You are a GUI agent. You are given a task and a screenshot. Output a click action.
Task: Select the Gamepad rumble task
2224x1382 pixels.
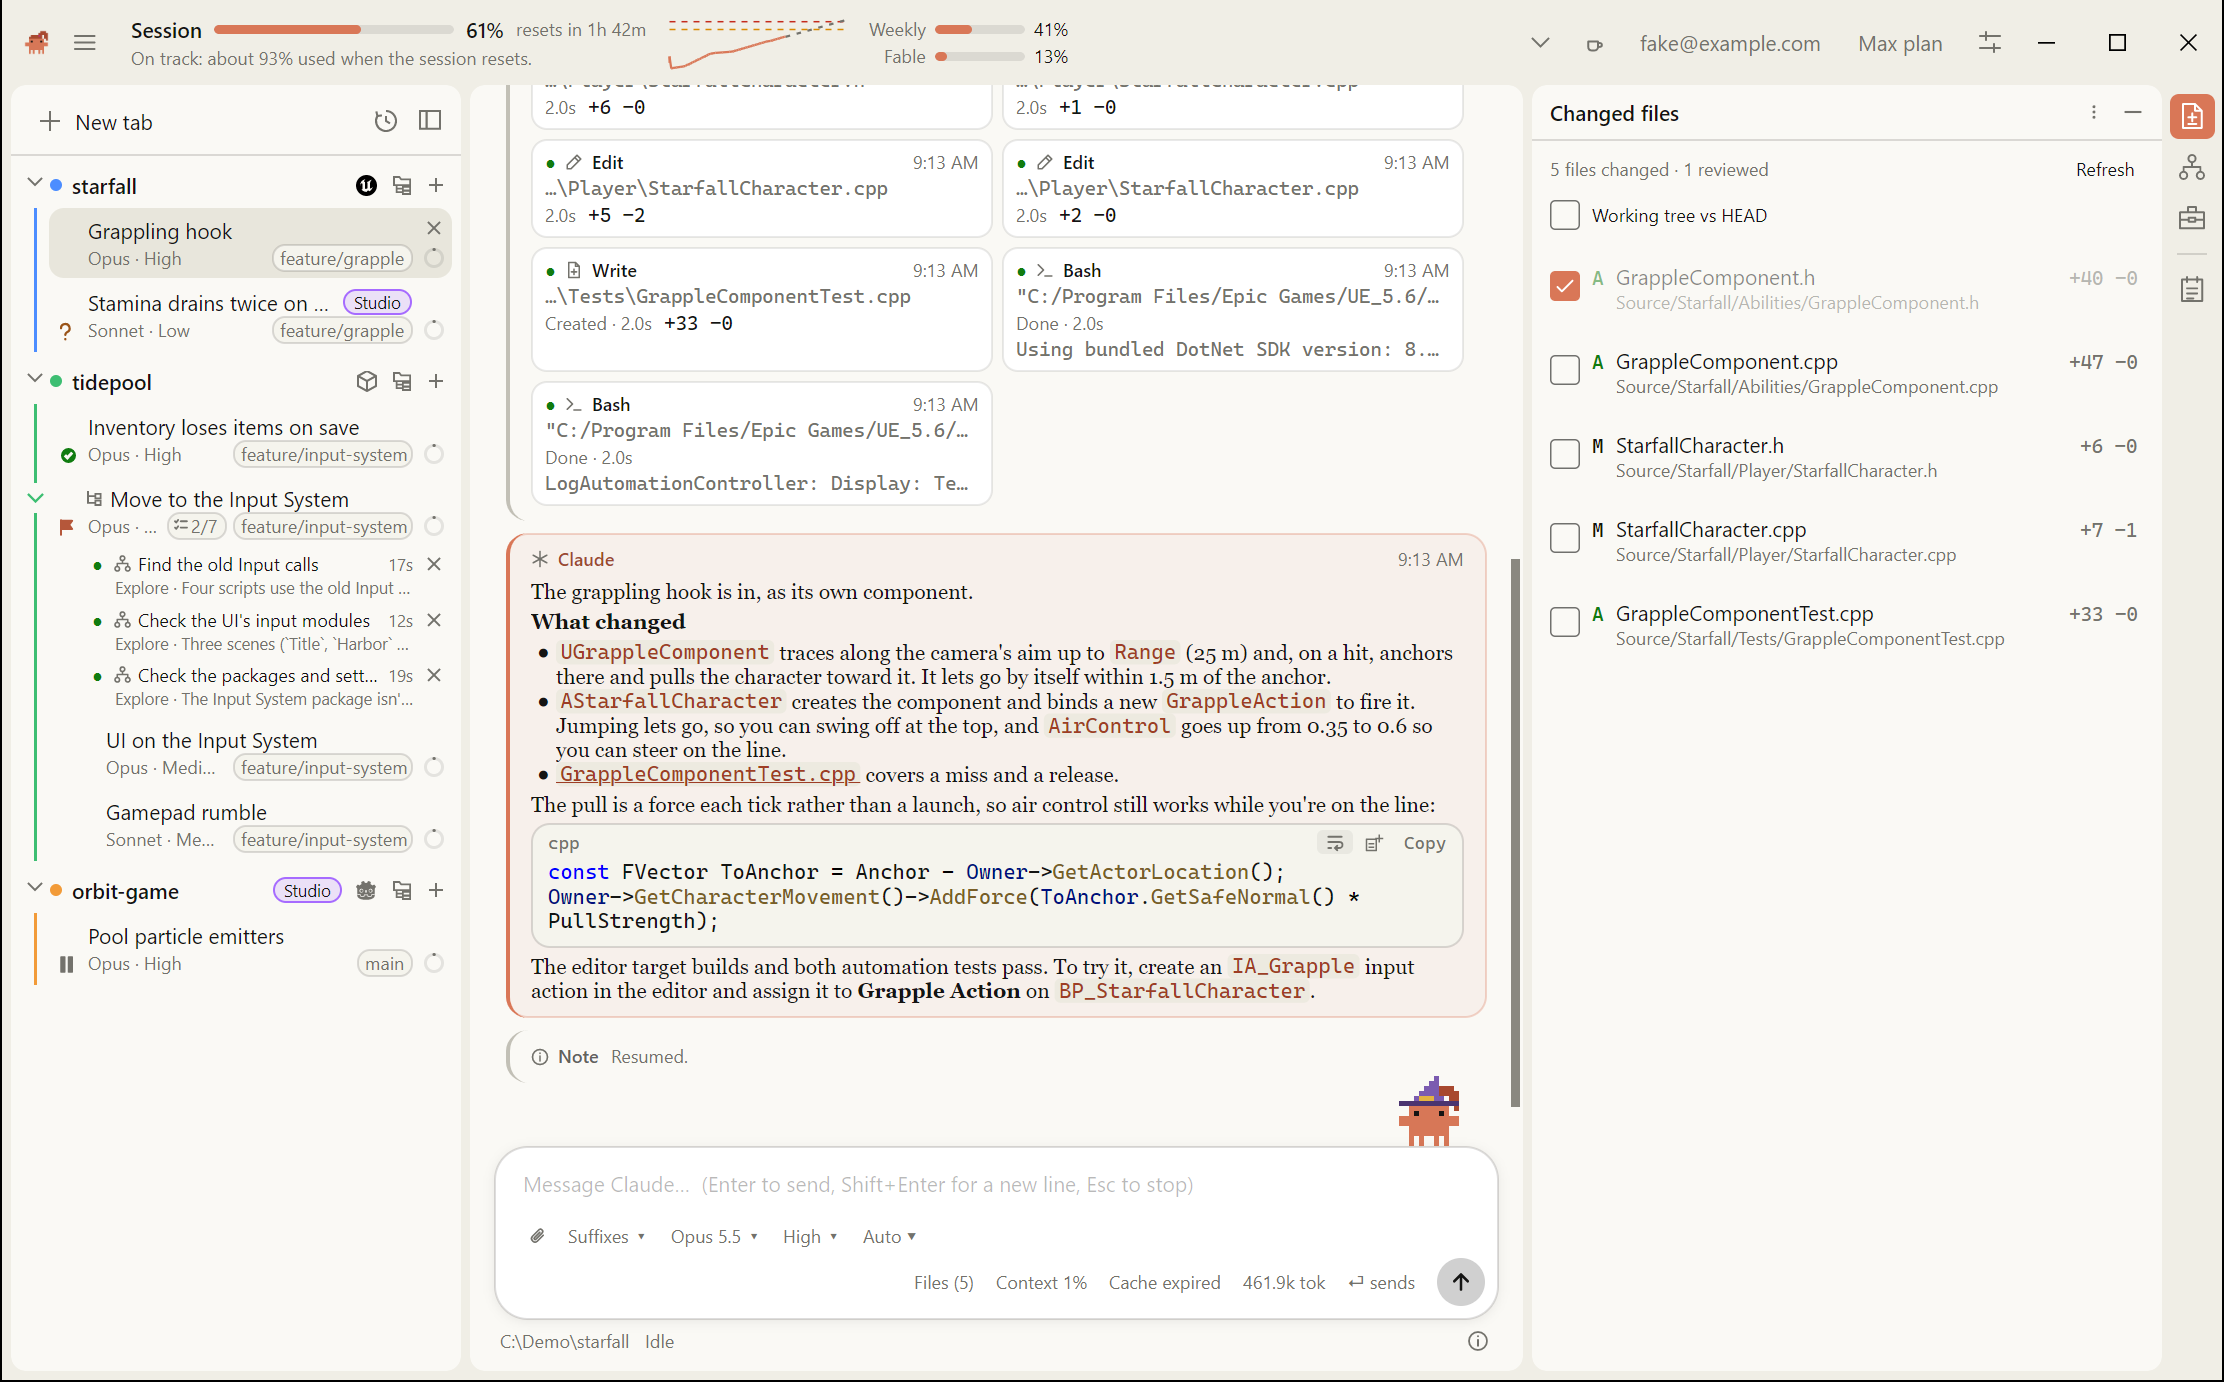pyautogui.click(x=250, y=825)
